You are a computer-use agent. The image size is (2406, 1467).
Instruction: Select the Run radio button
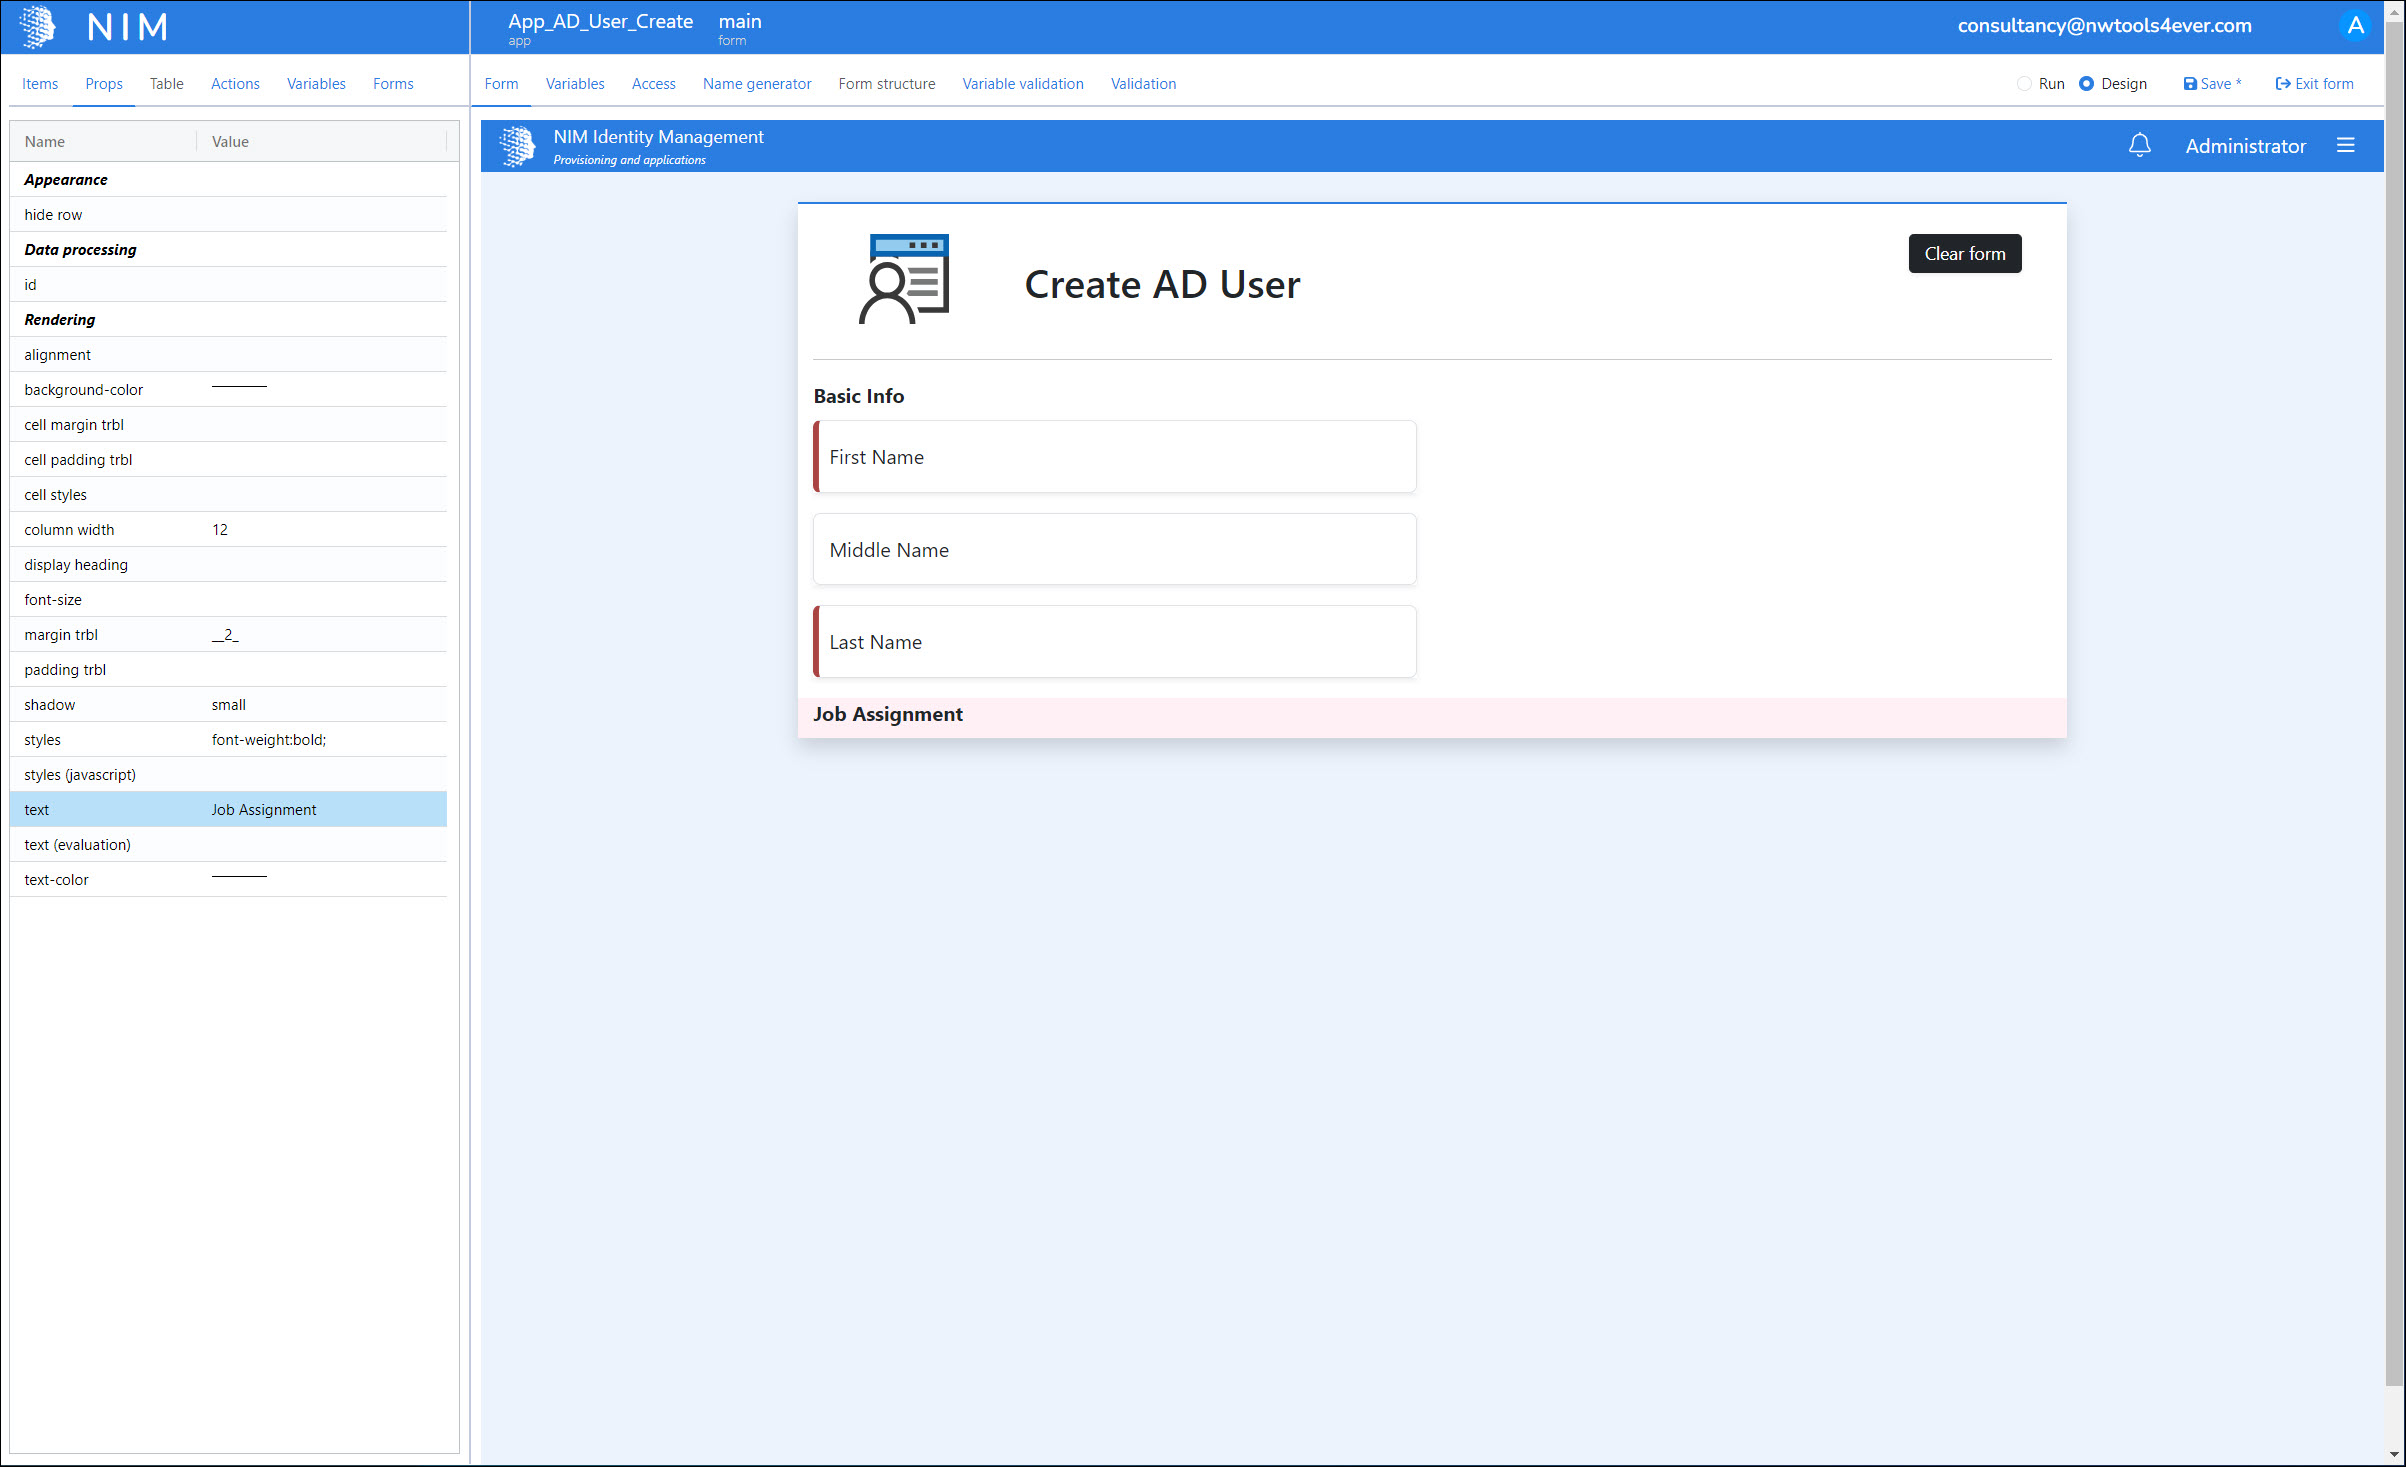(x=2024, y=84)
